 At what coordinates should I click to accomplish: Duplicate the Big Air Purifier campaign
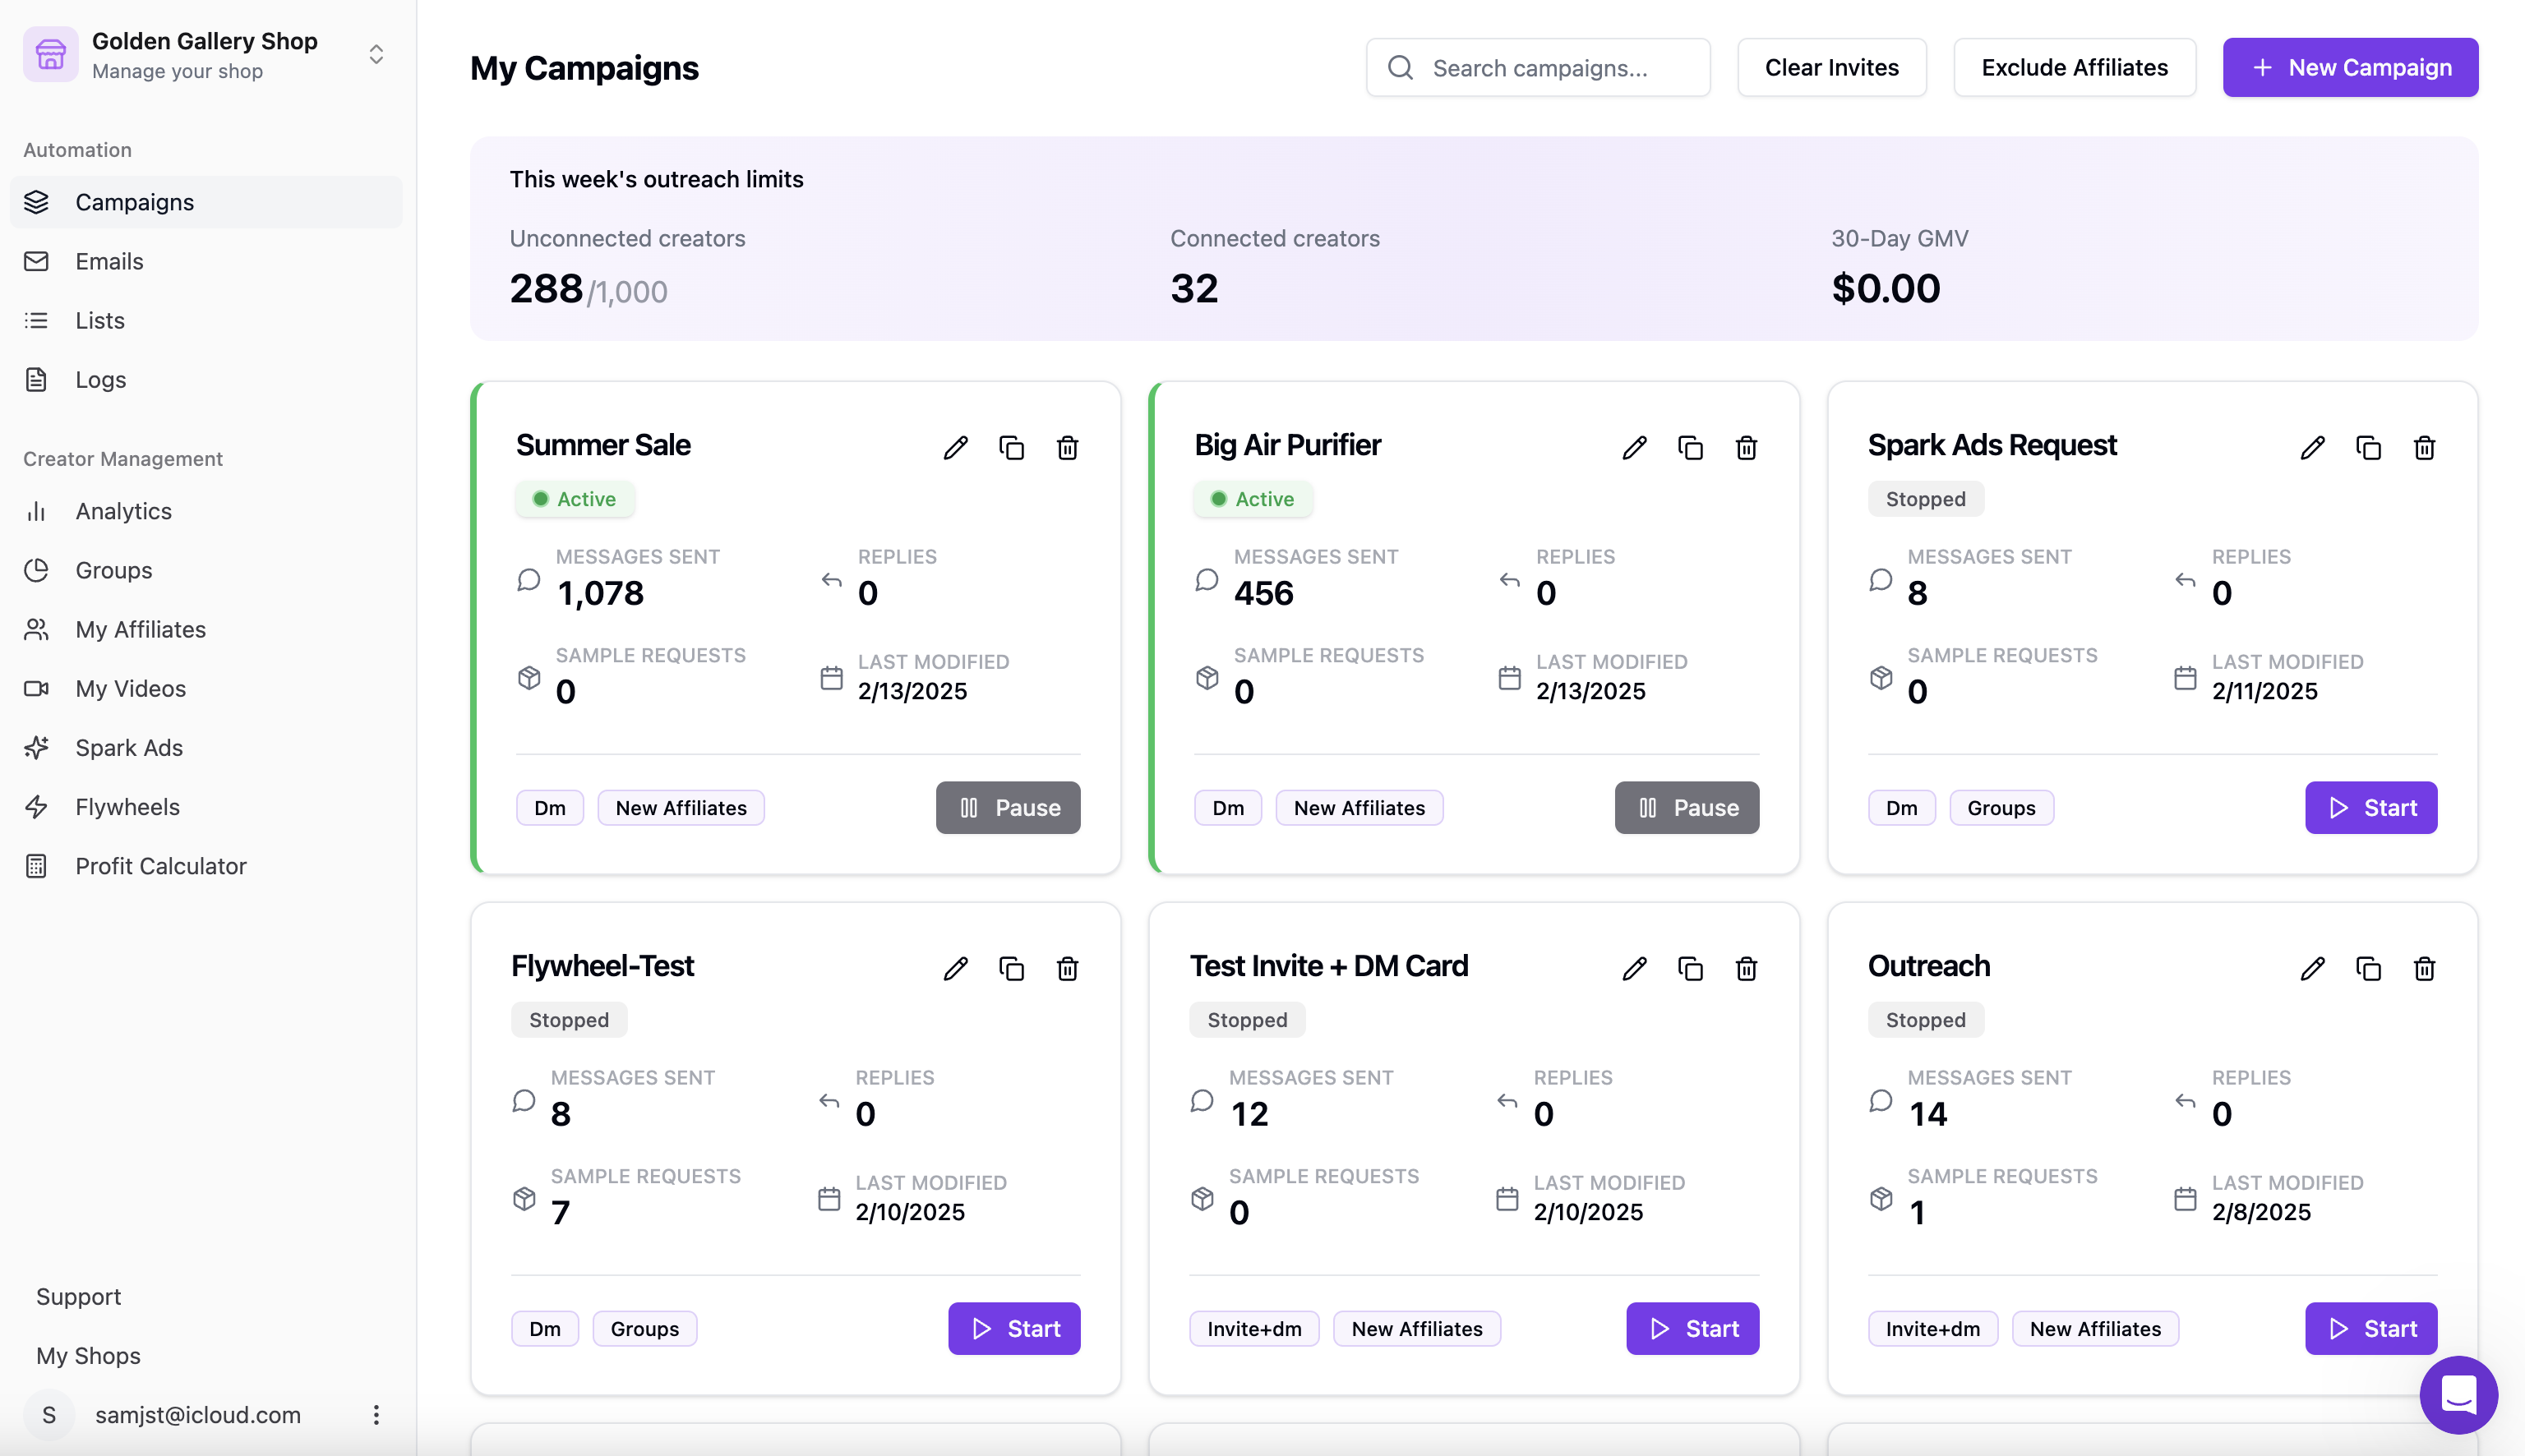pyautogui.click(x=1690, y=447)
